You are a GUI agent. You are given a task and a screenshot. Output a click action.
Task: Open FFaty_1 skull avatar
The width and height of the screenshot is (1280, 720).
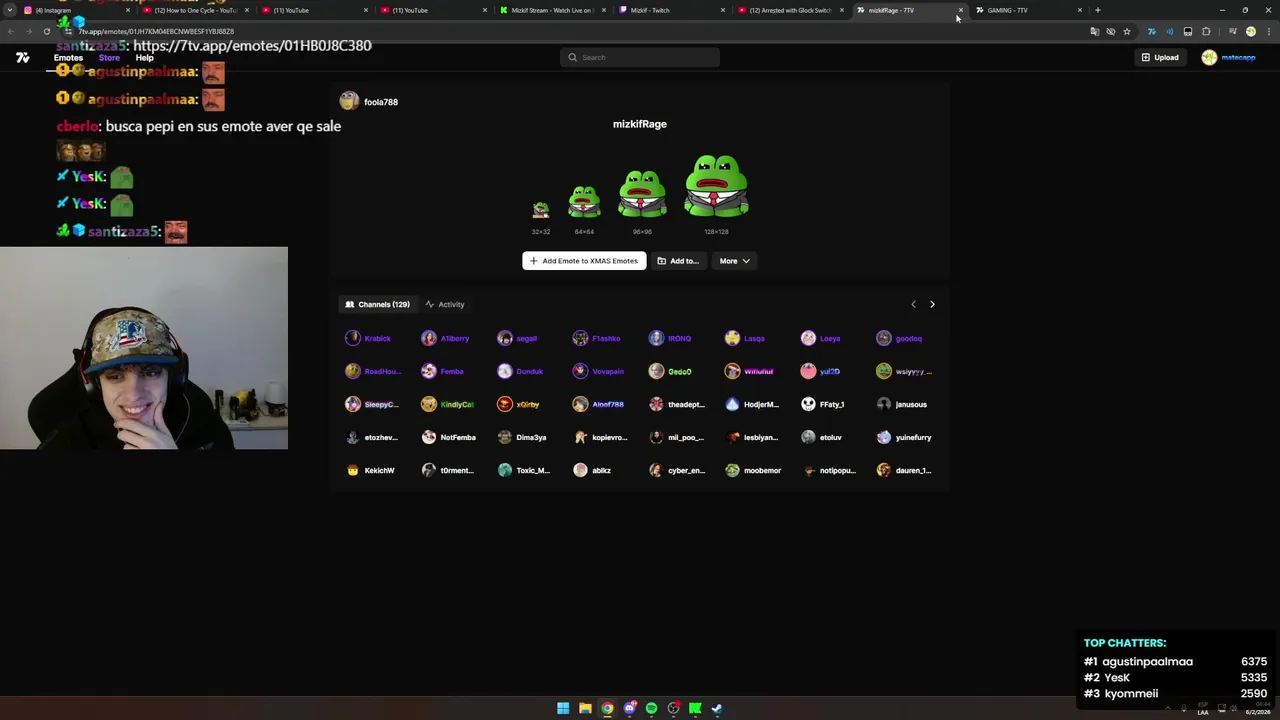coord(808,404)
